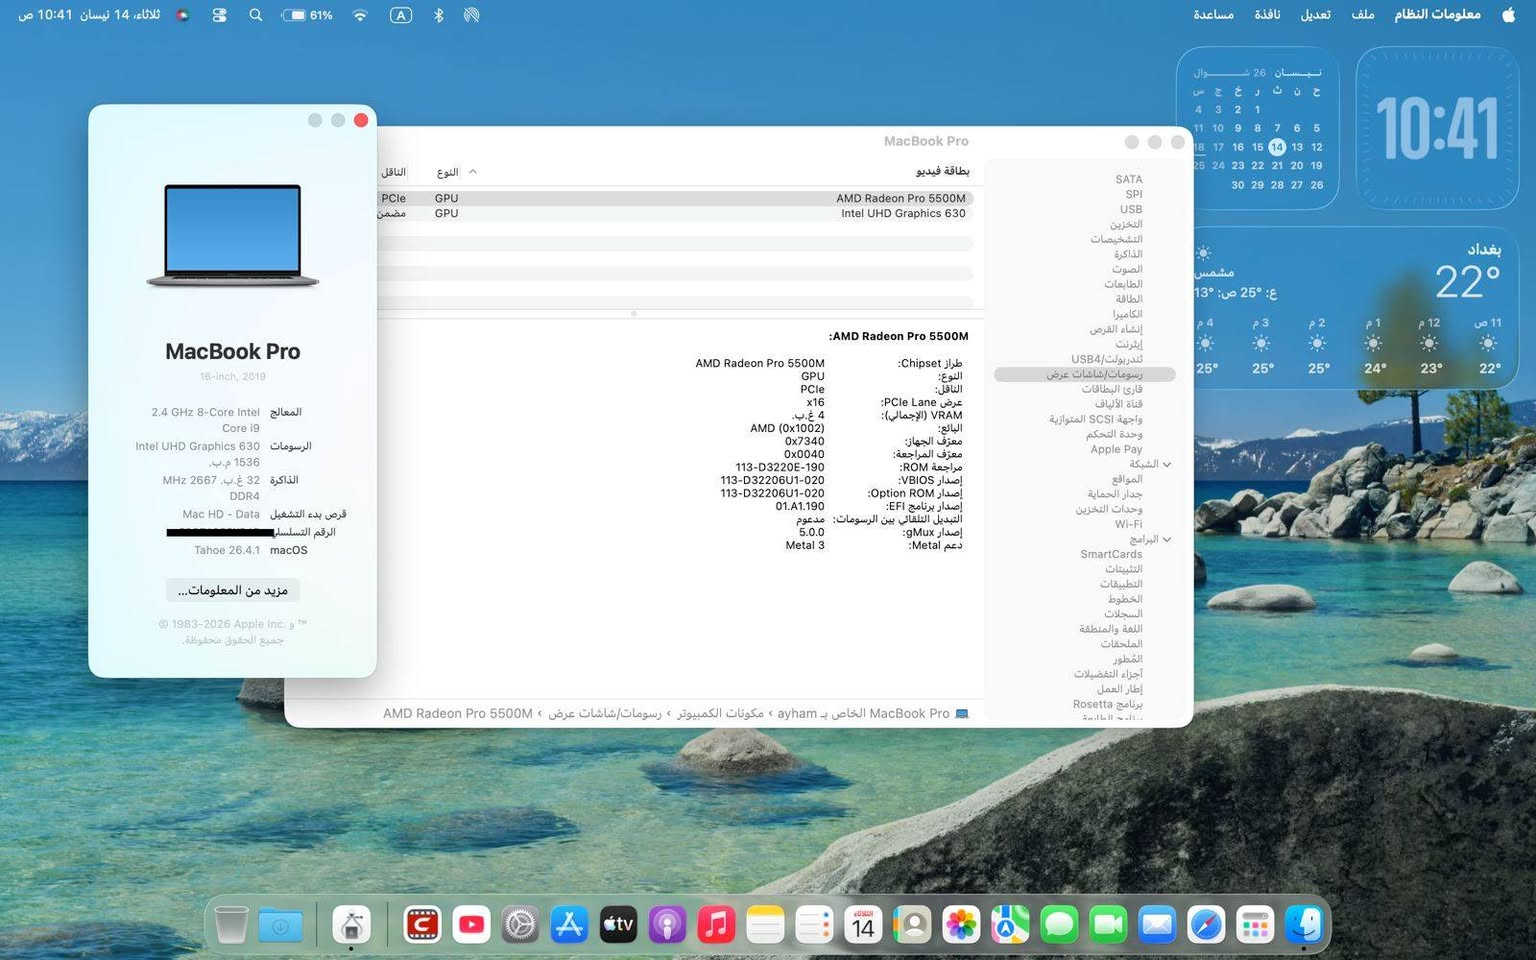The image size is (1536, 960).
Task: Click the MacBook Pro laptop image
Action: click(233, 236)
